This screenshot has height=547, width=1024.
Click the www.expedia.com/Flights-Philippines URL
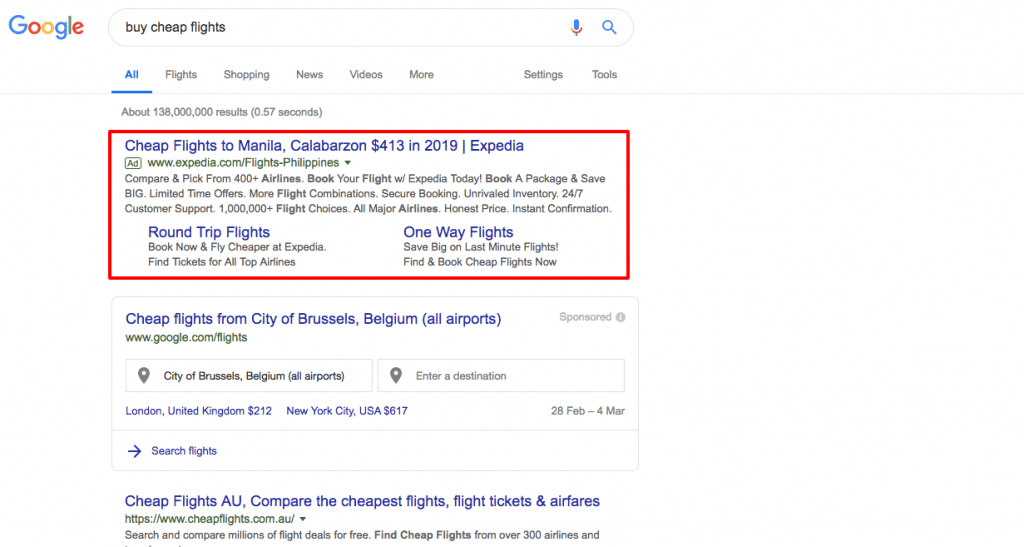point(243,163)
